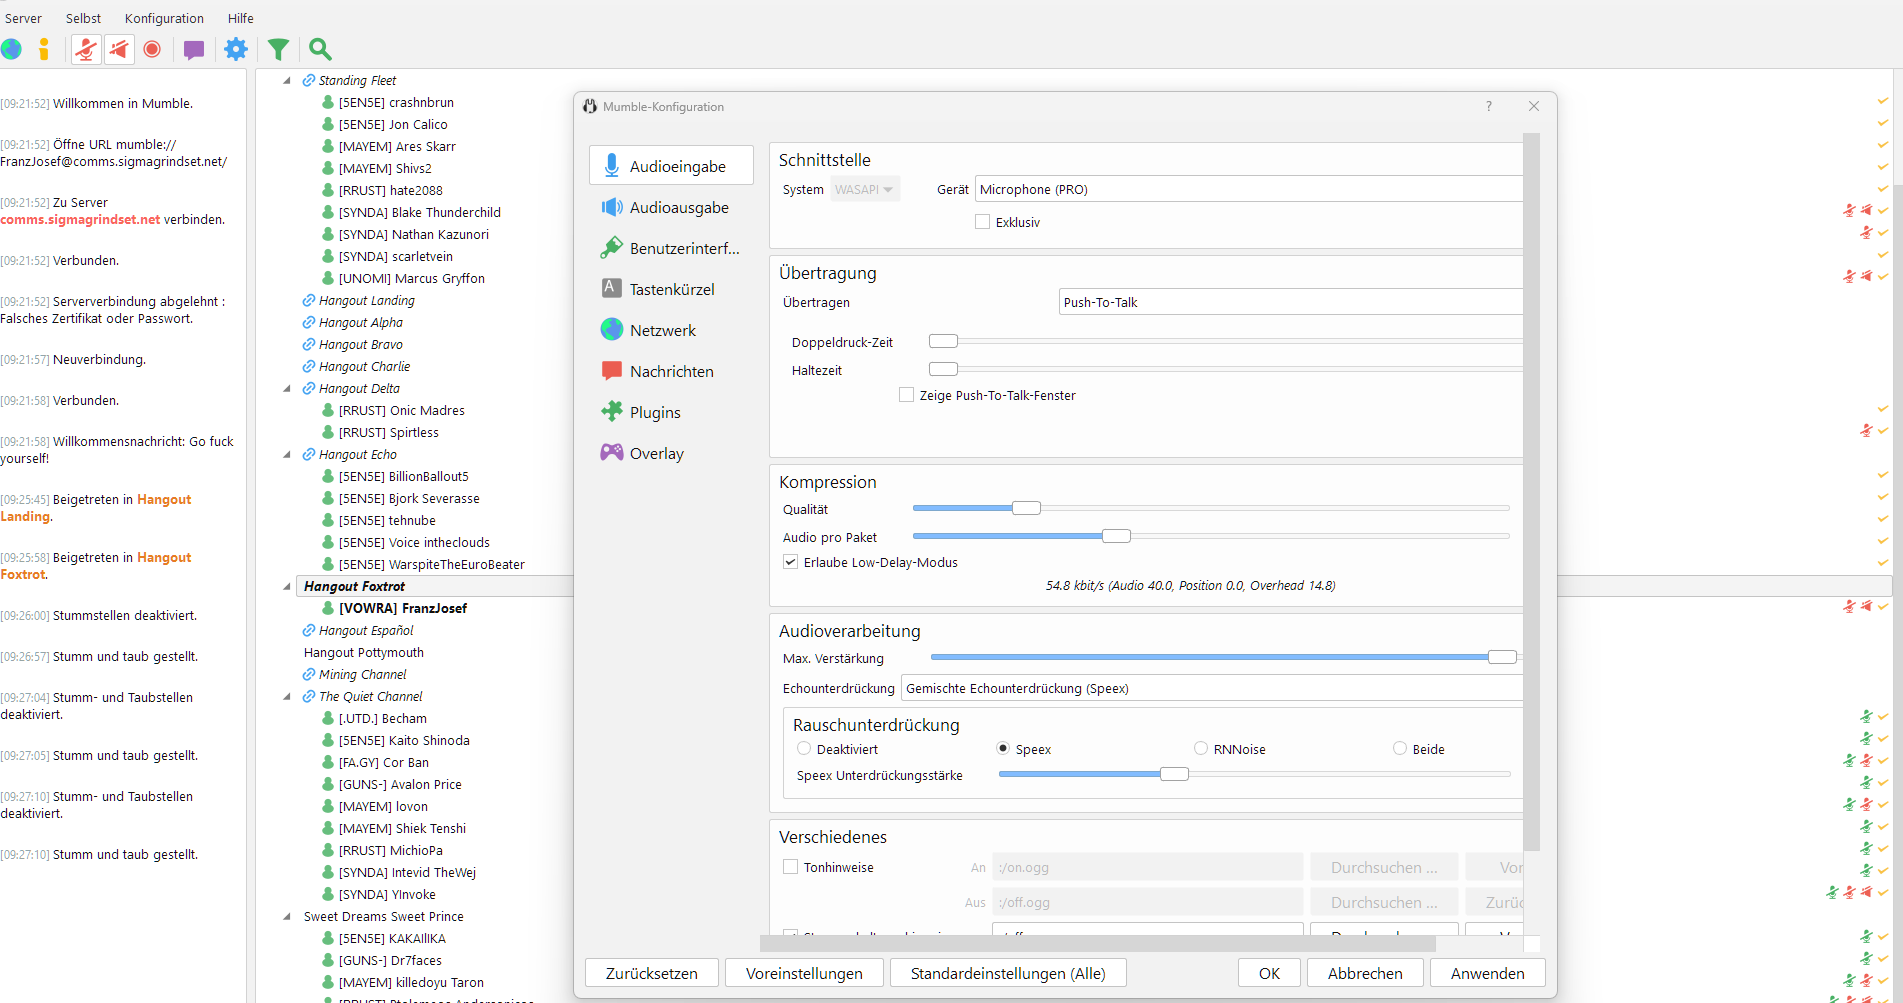Screen dimensions: 1903x1003
Task: Click link icon beside Mining Channel
Action: pyautogui.click(x=309, y=674)
